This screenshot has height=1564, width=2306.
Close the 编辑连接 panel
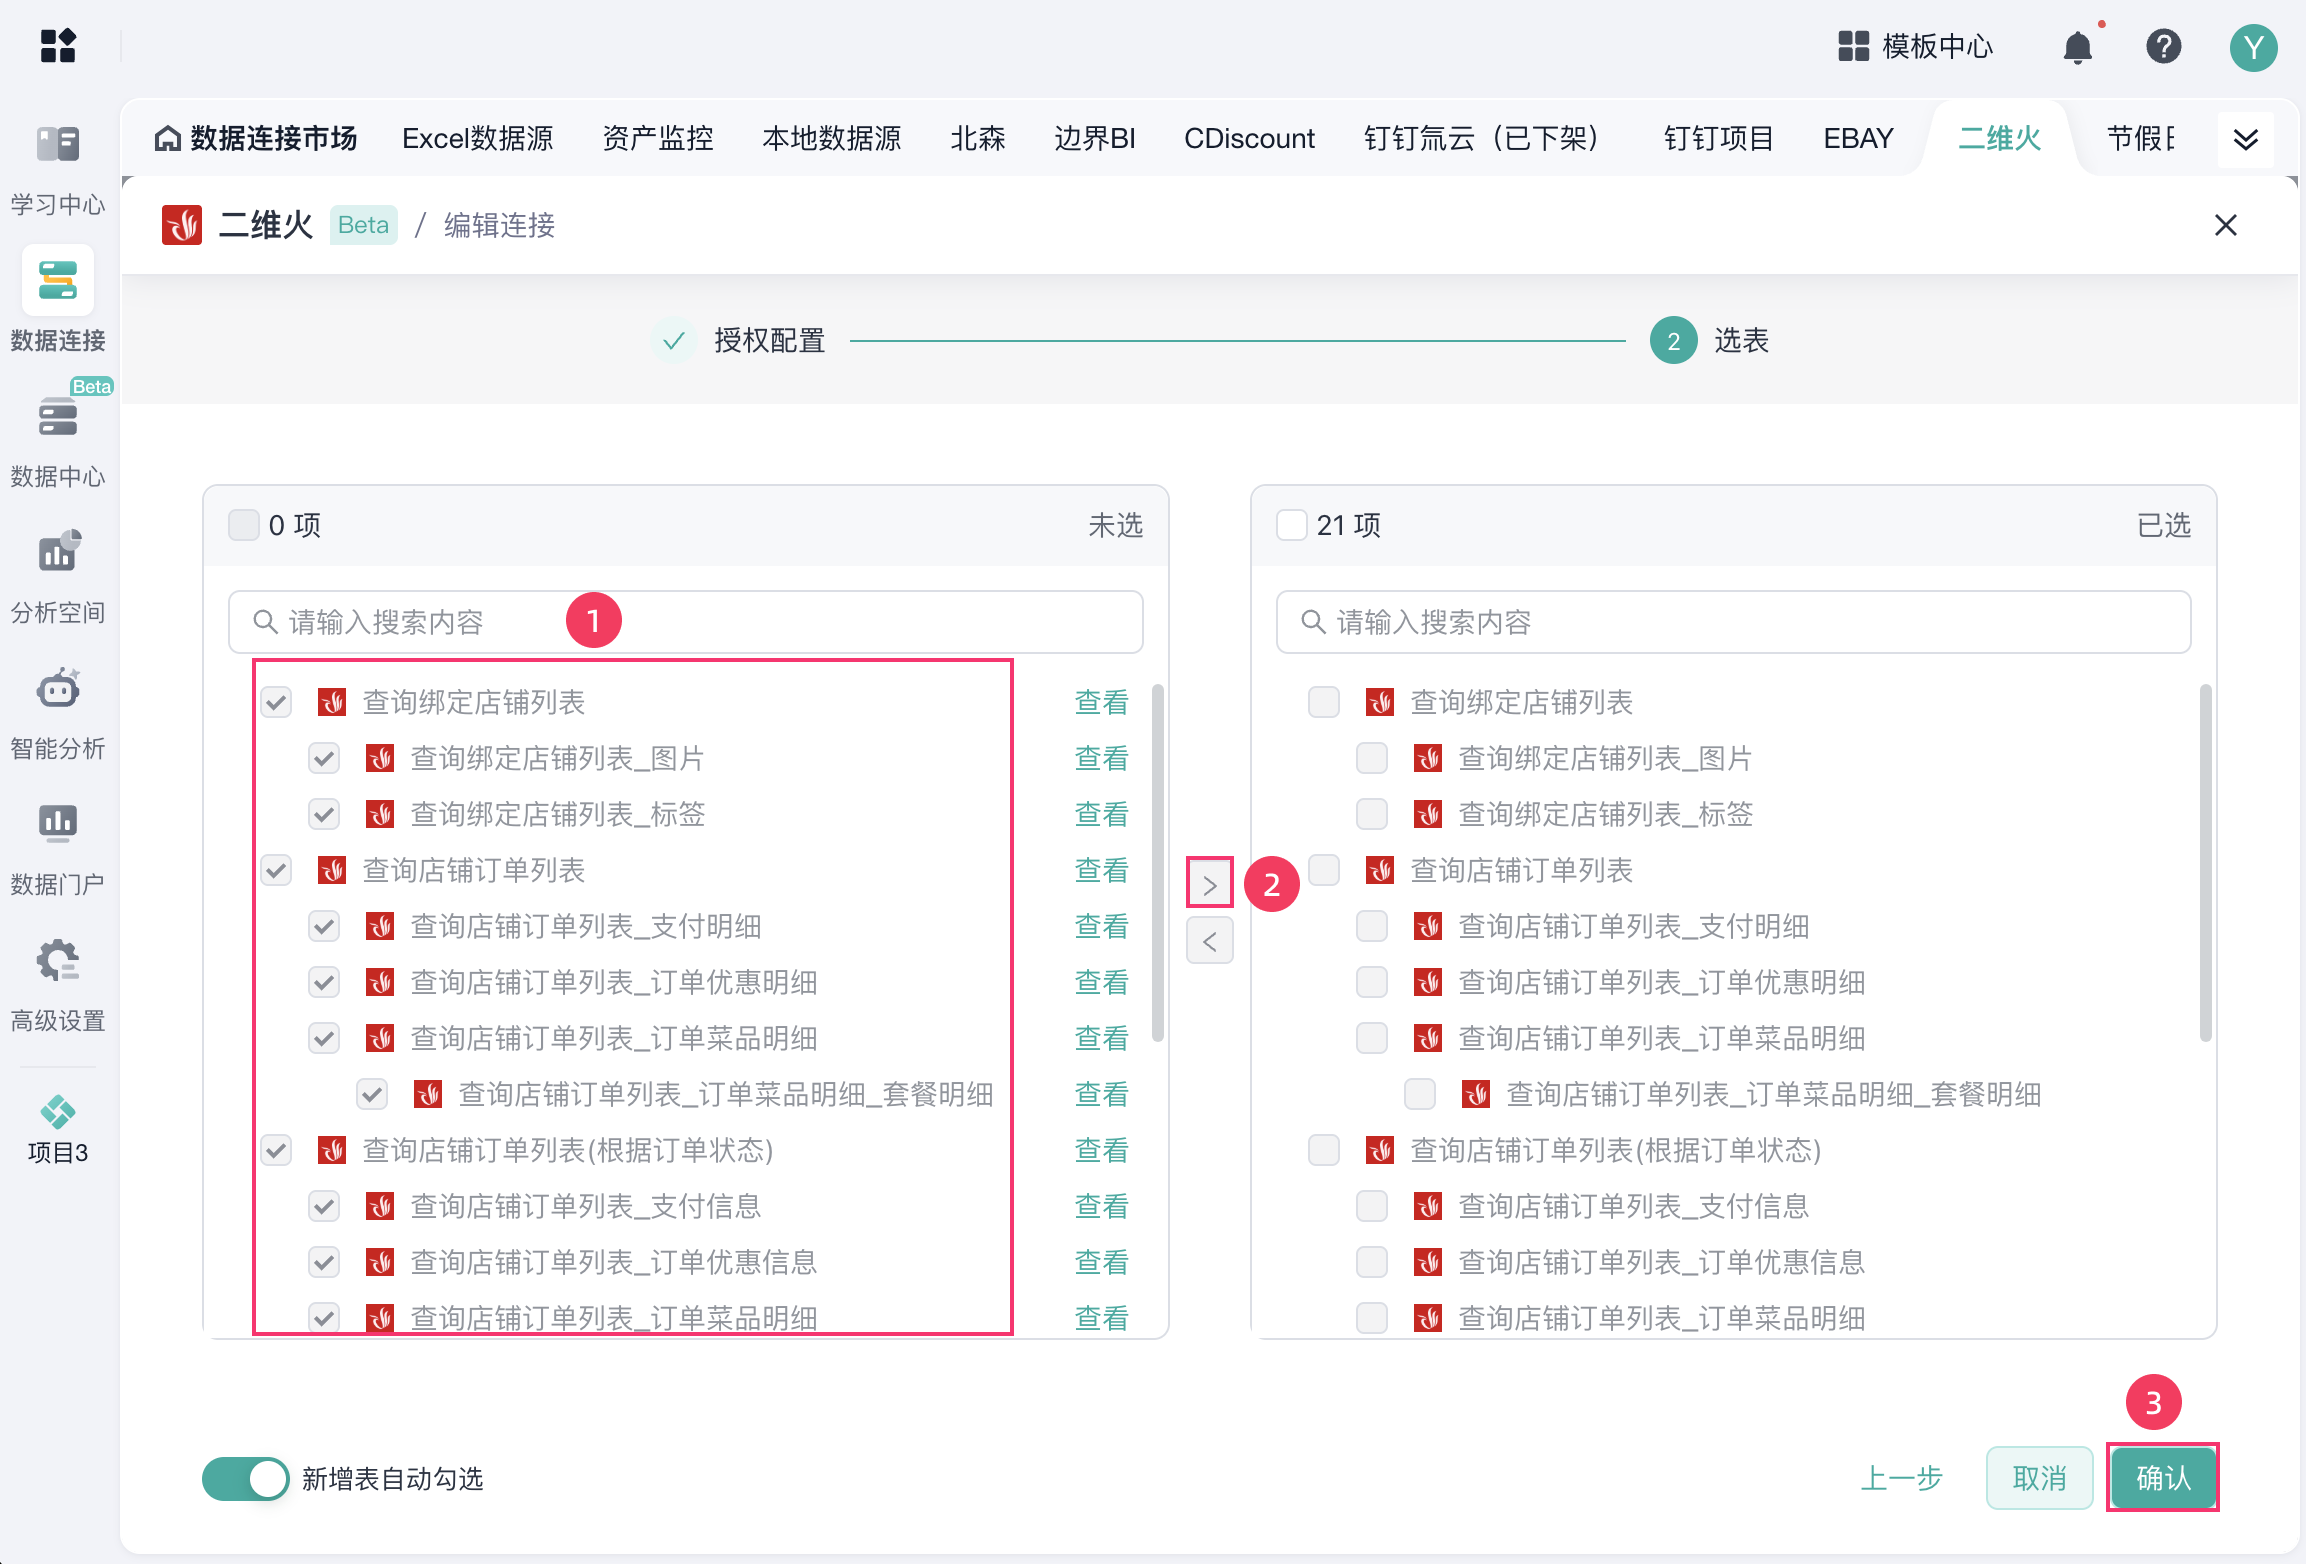pos(2226,225)
